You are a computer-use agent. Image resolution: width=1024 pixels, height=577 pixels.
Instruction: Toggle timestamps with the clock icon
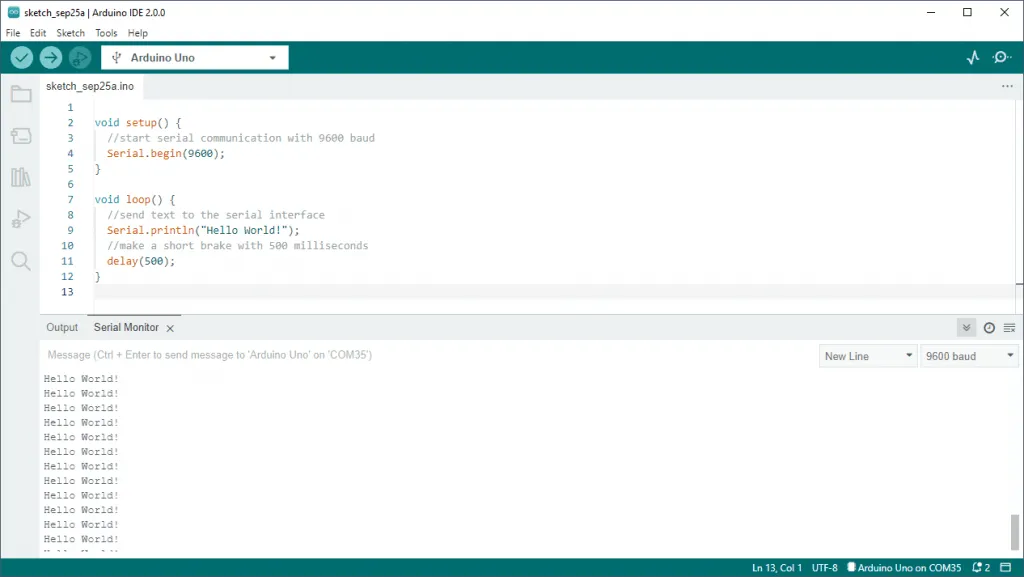pos(989,327)
